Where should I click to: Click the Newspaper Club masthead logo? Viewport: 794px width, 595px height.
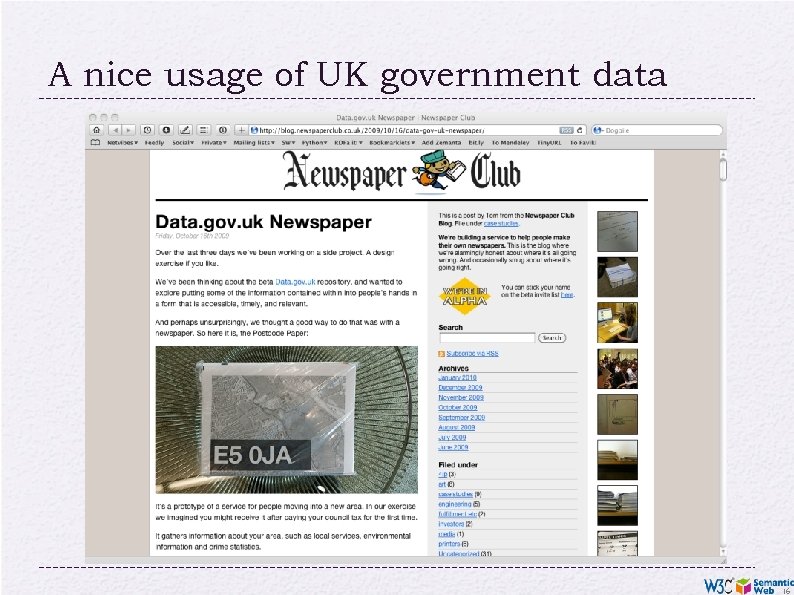(402, 172)
